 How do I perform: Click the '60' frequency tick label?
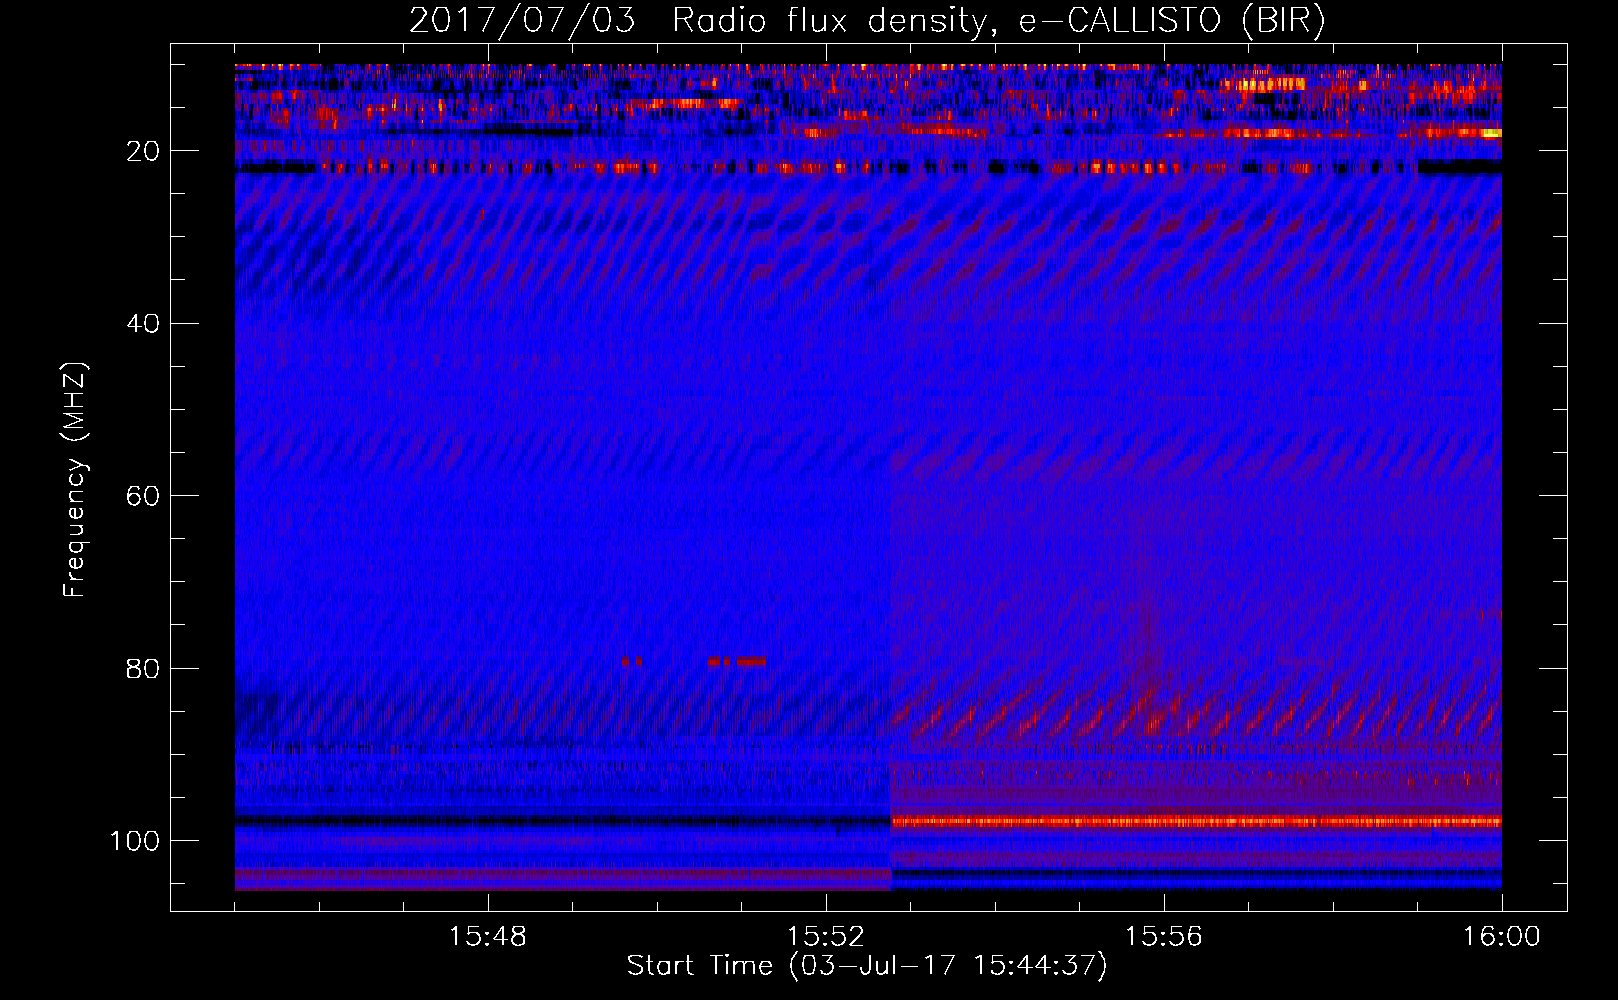[143, 497]
